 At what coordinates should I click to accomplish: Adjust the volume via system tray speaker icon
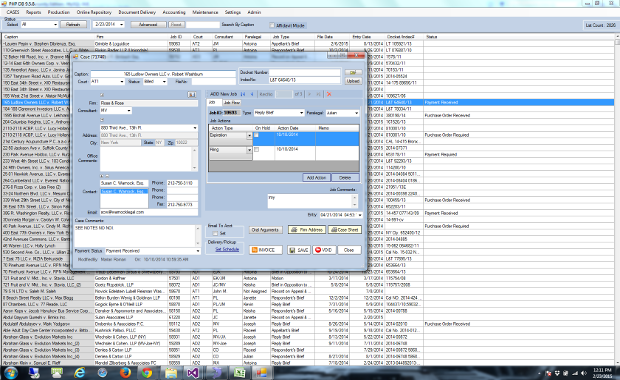(x=584, y=373)
